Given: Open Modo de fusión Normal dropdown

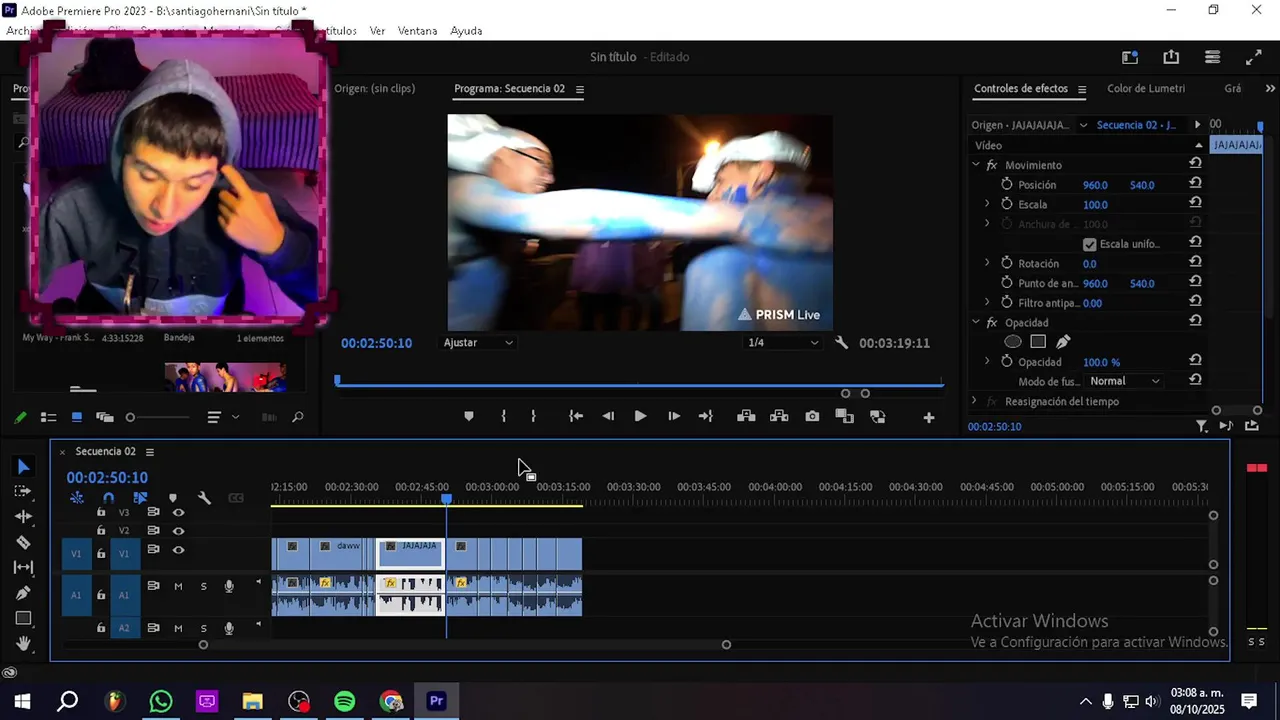Looking at the screenshot, I should pyautogui.click(x=1125, y=381).
